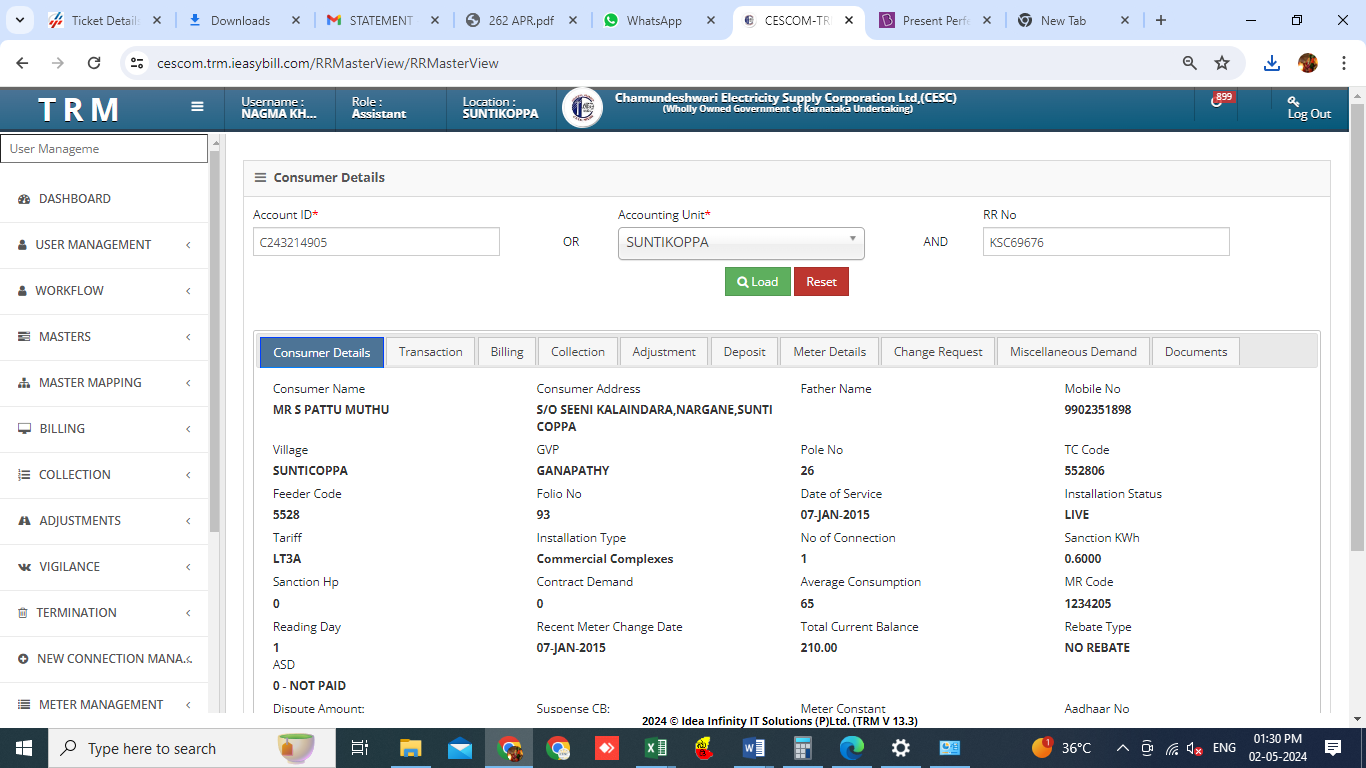Open a new Chrome tab with plus
The width and height of the screenshot is (1366, 768).
1160,20
